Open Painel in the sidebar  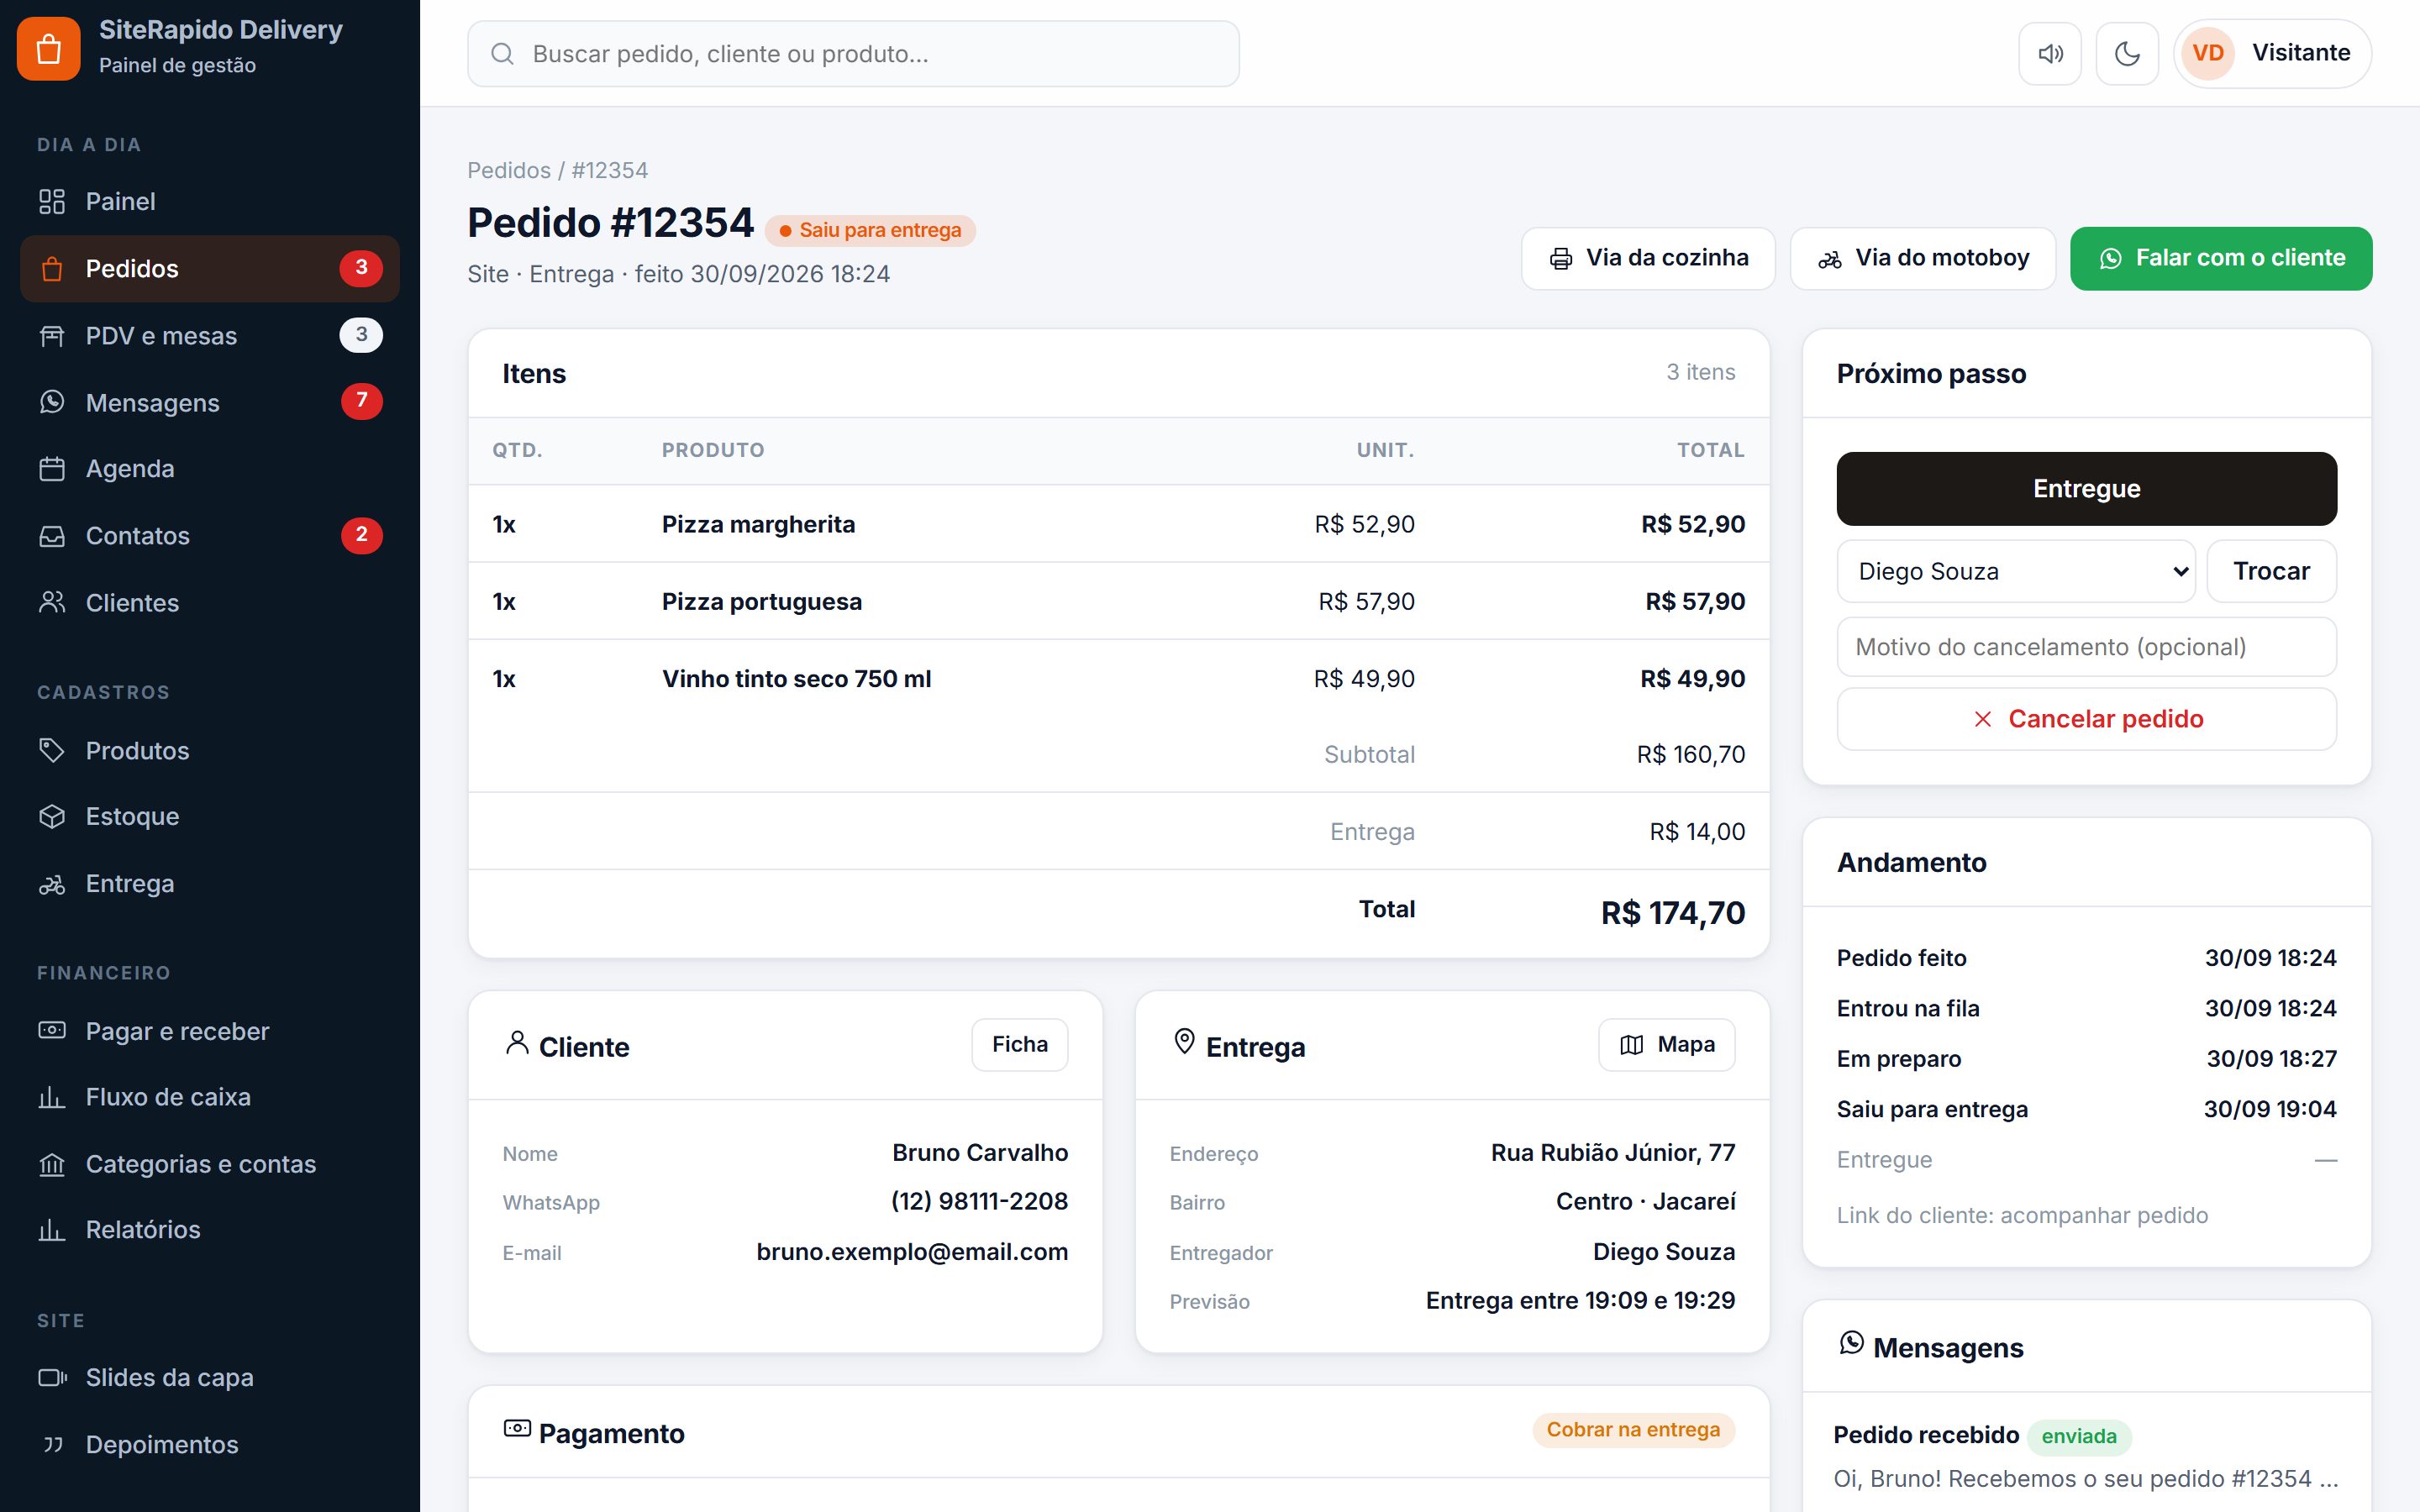[x=209, y=201]
